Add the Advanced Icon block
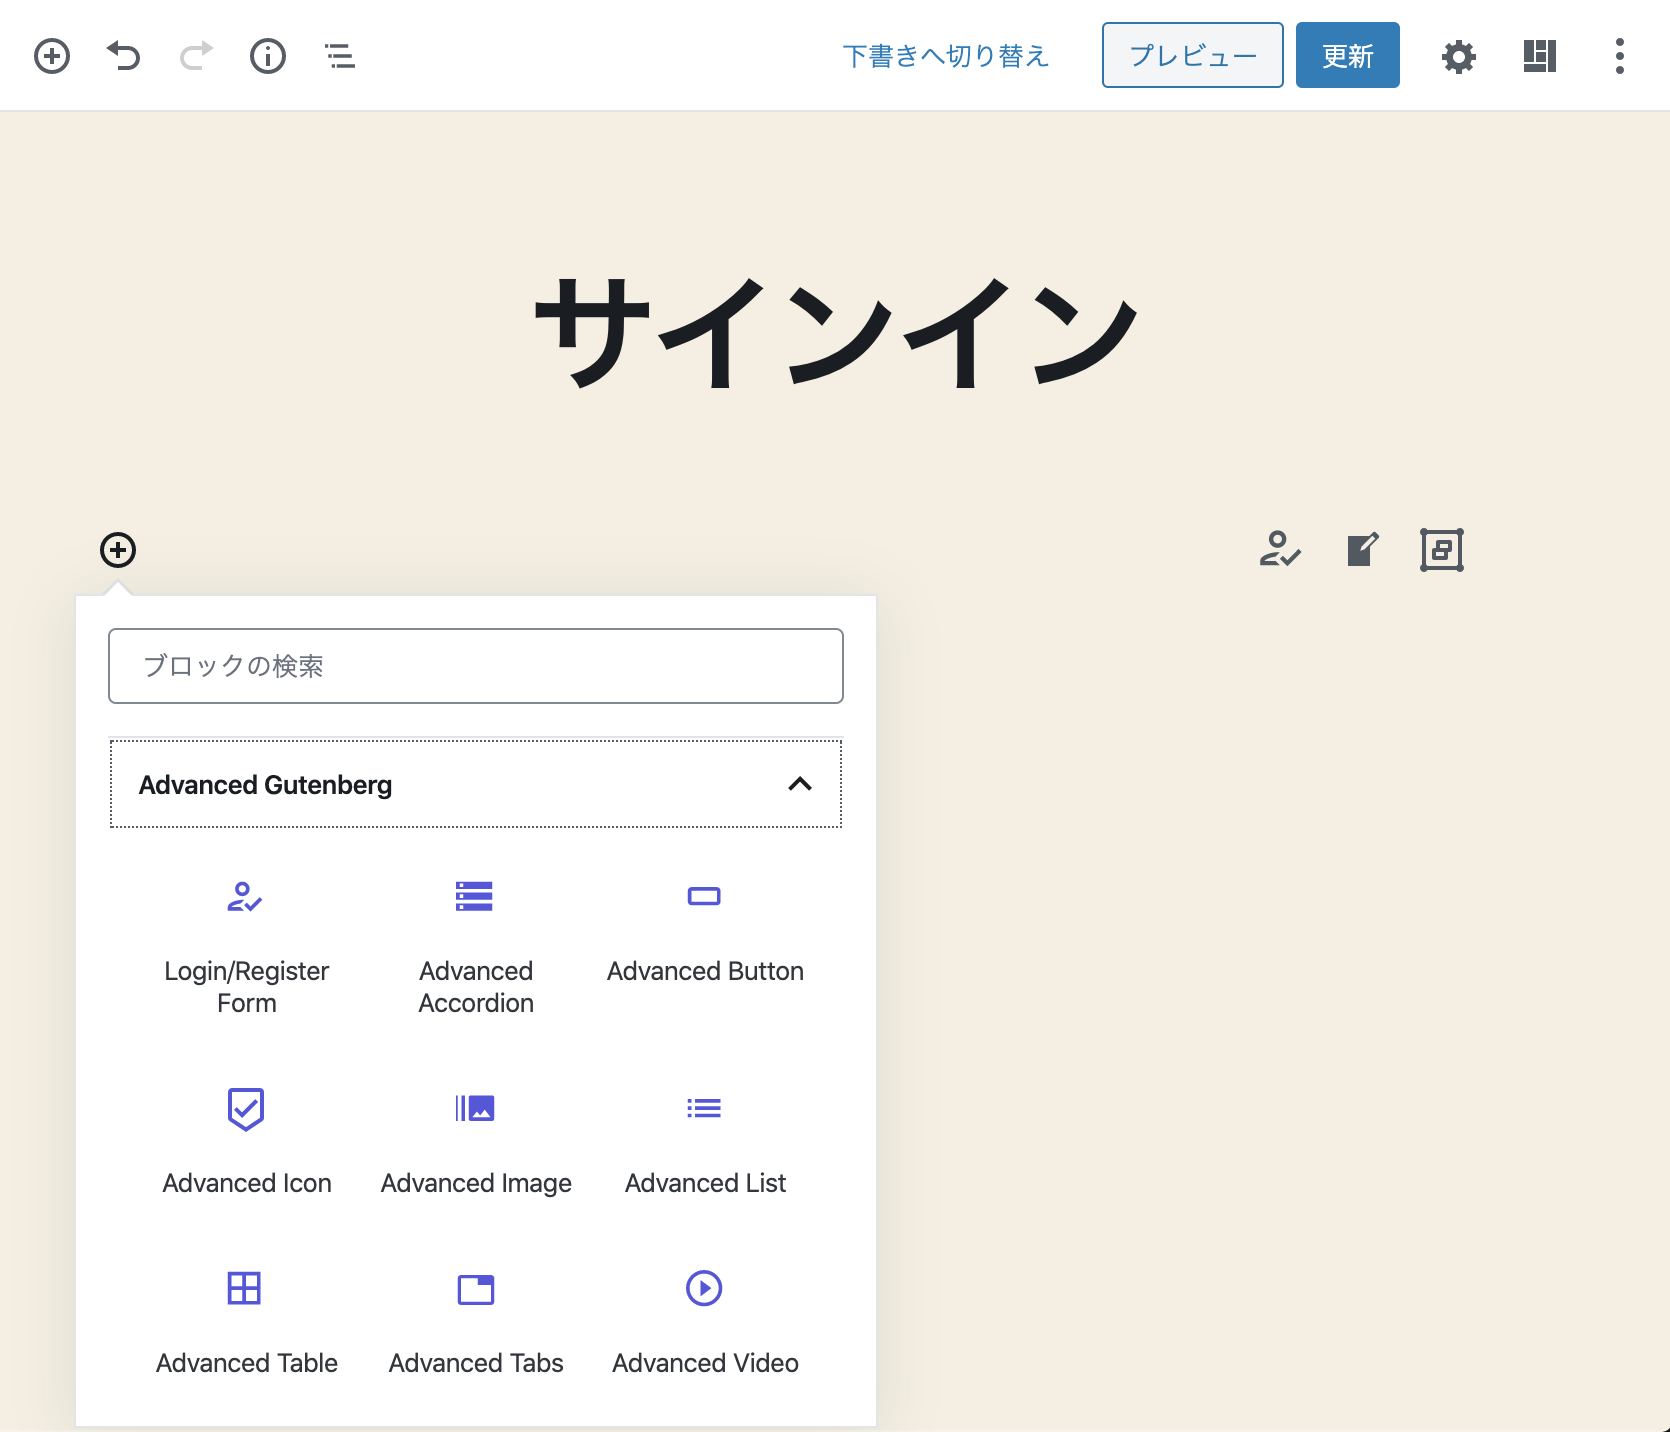Image resolution: width=1670 pixels, height=1432 pixels. [x=246, y=1140]
